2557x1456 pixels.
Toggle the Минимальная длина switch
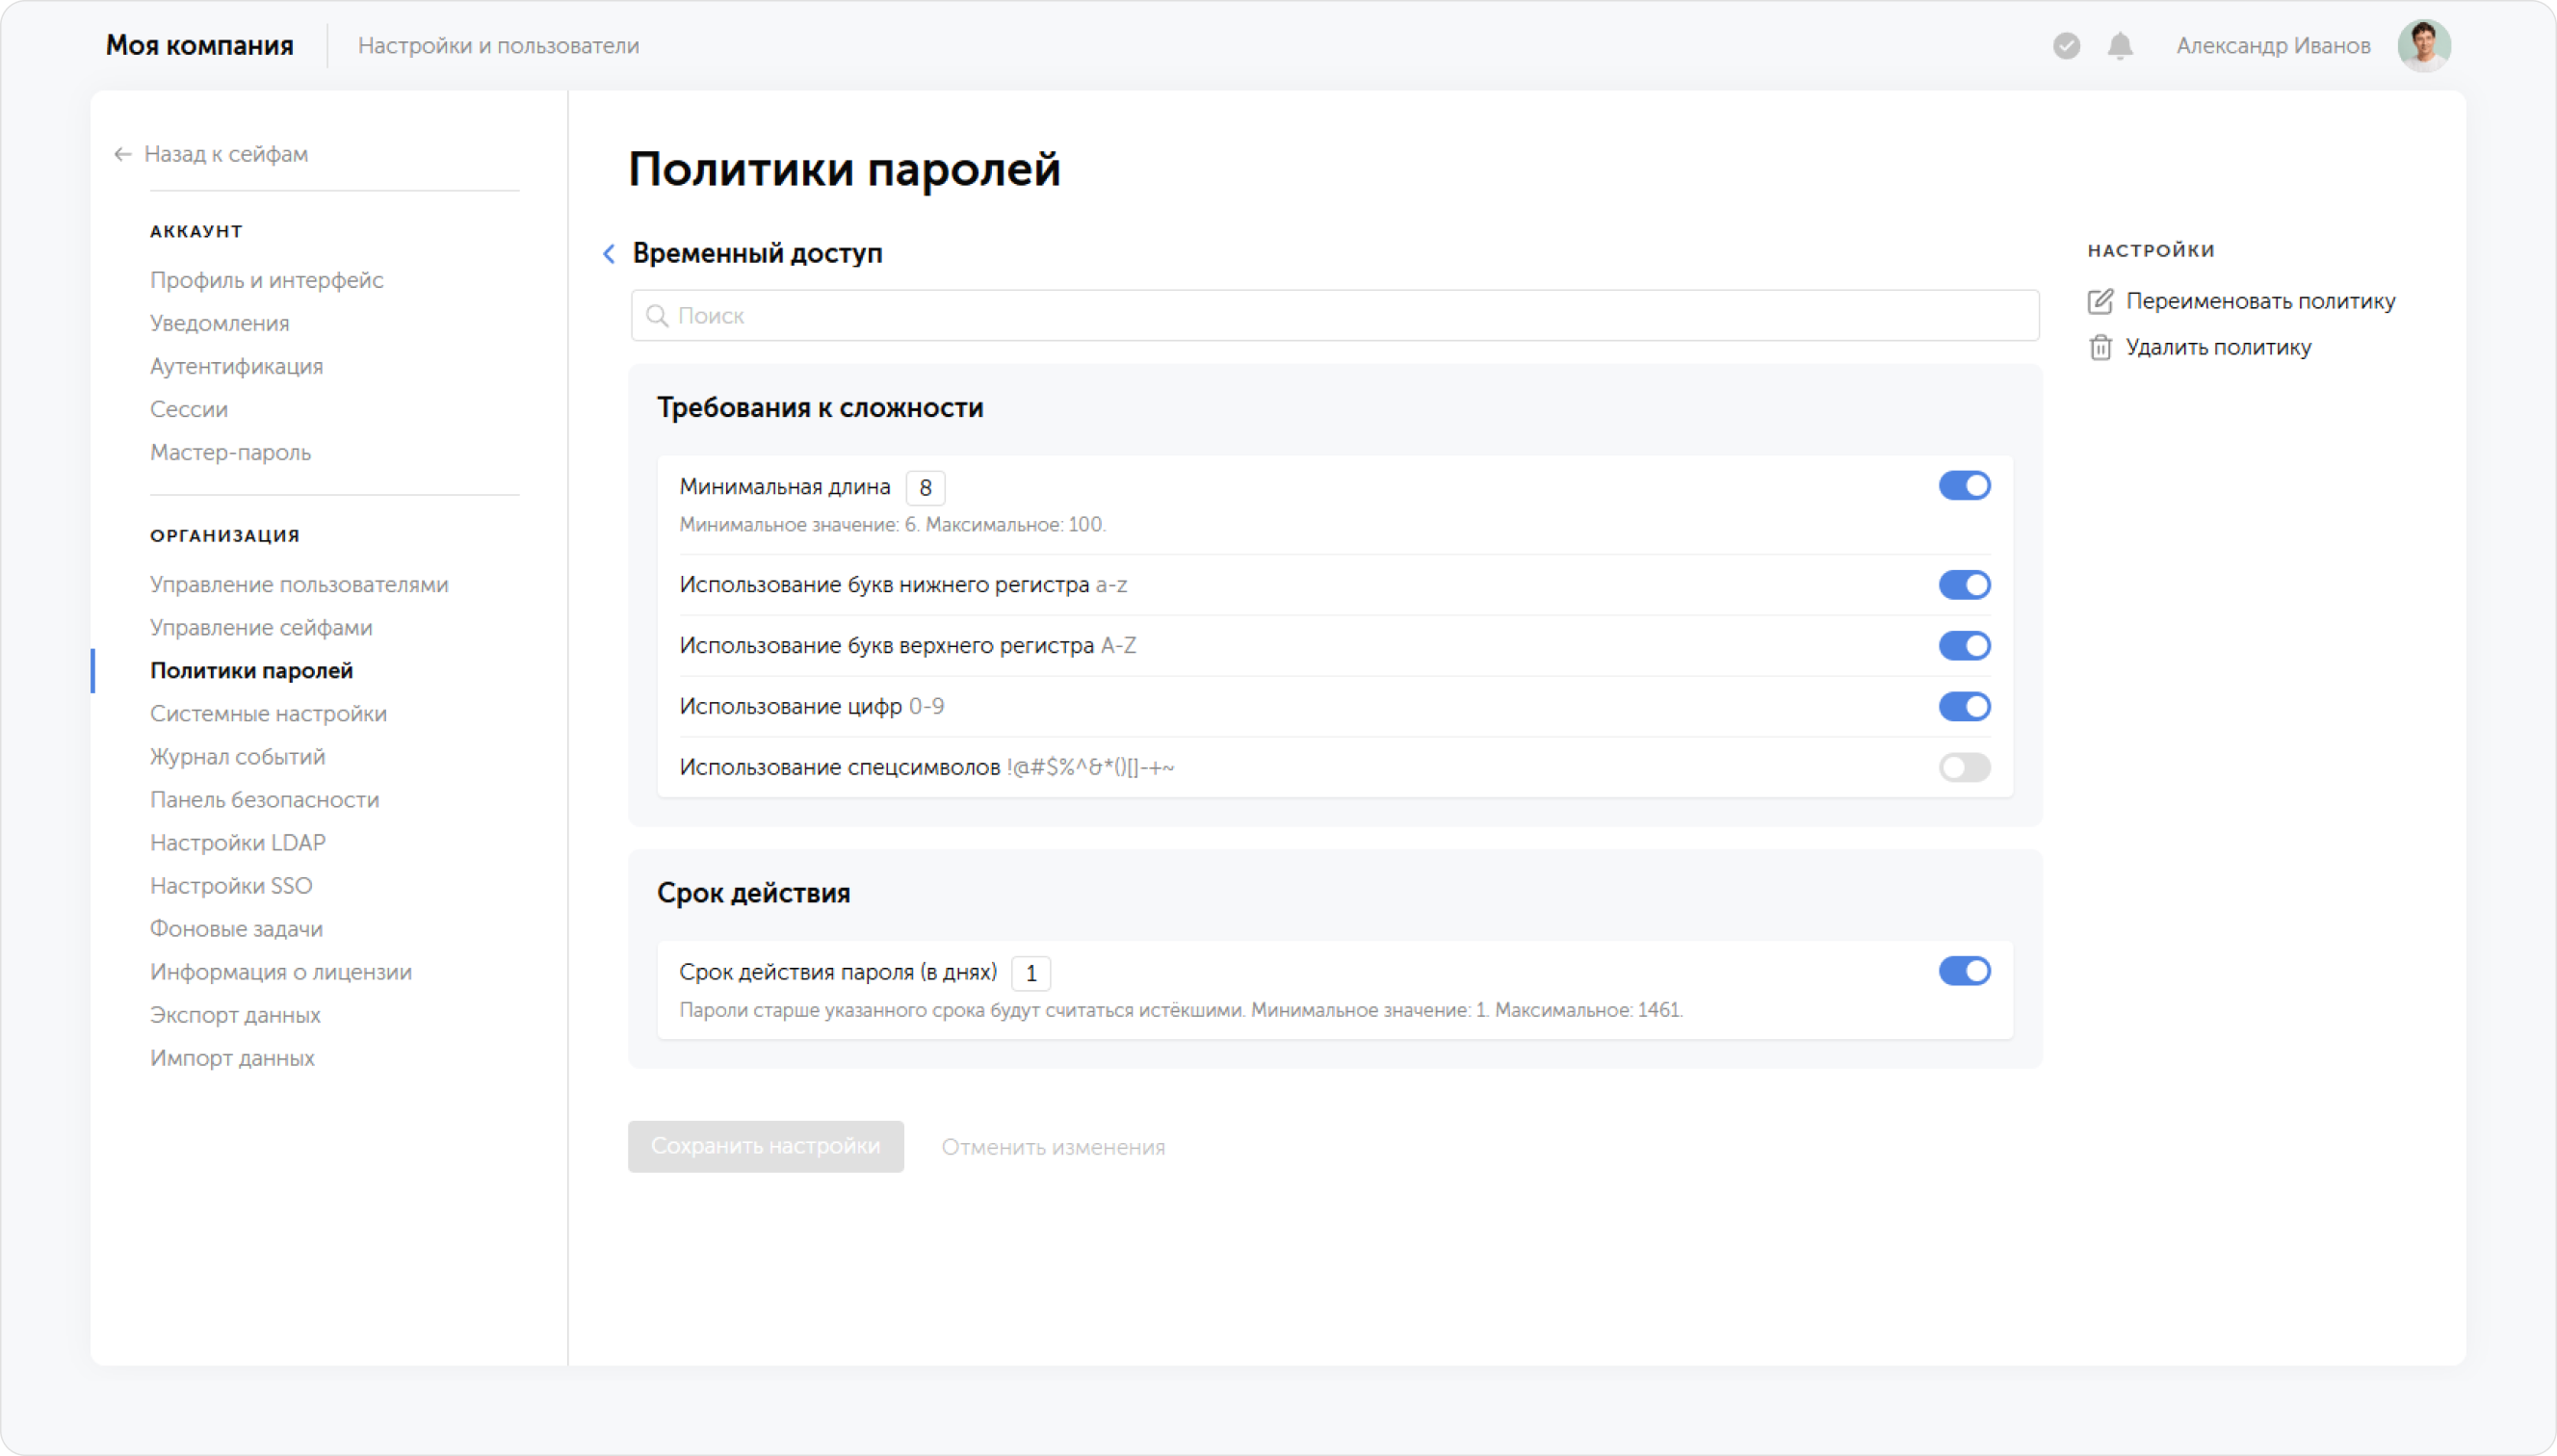click(x=1964, y=486)
